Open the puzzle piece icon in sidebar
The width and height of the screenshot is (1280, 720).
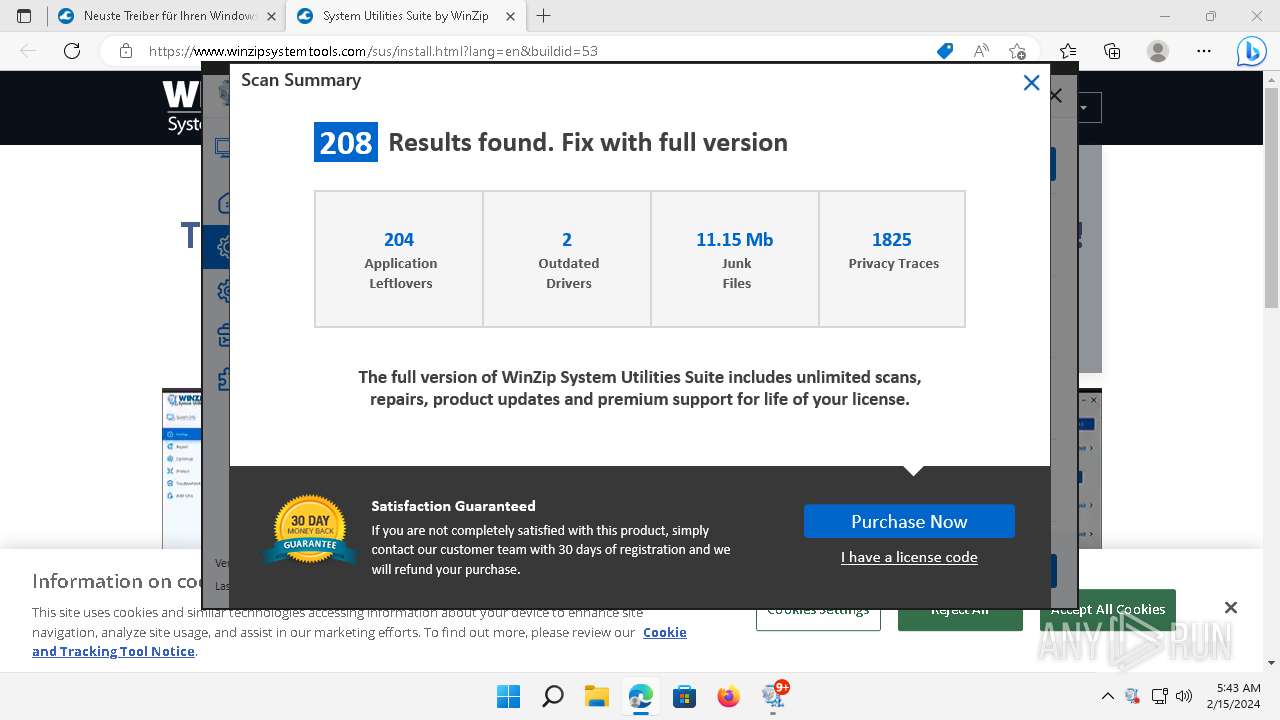224,378
